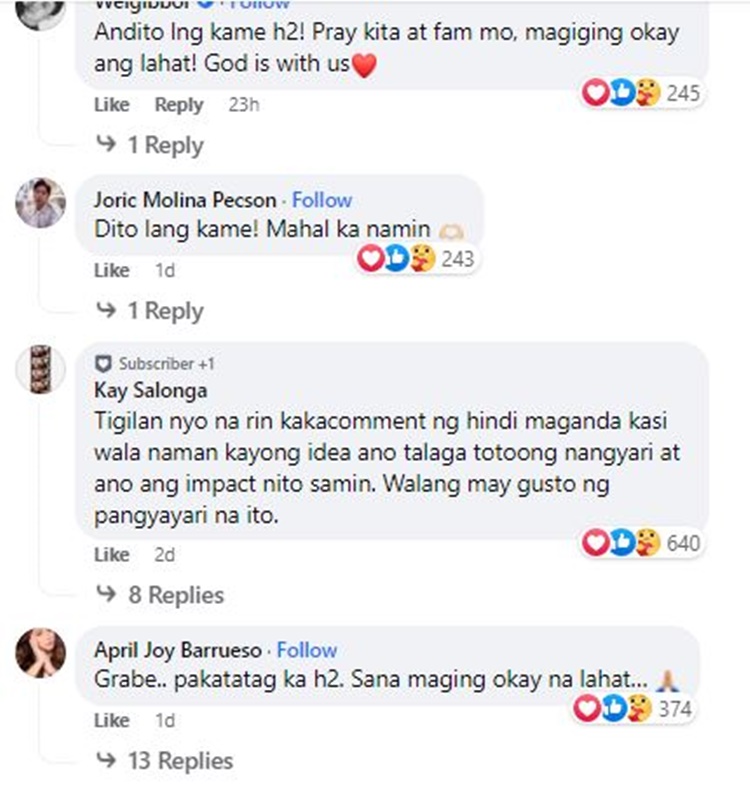
Task: View the 640 reactions count
Action: click(x=683, y=543)
